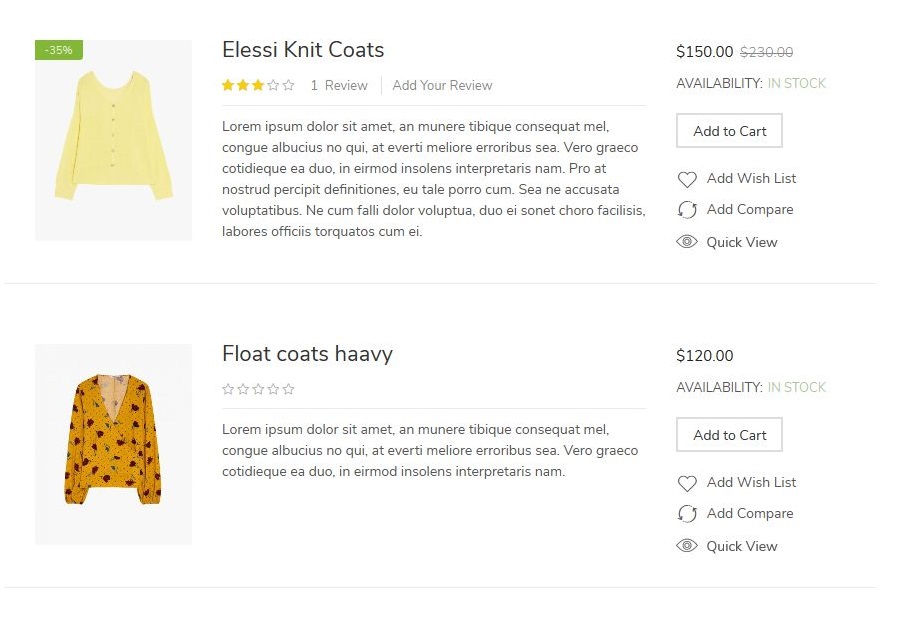Open Elessi Knit Coats product title
Viewport: 899px width, 625px height.
pyautogui.click(x=303, y=50)
